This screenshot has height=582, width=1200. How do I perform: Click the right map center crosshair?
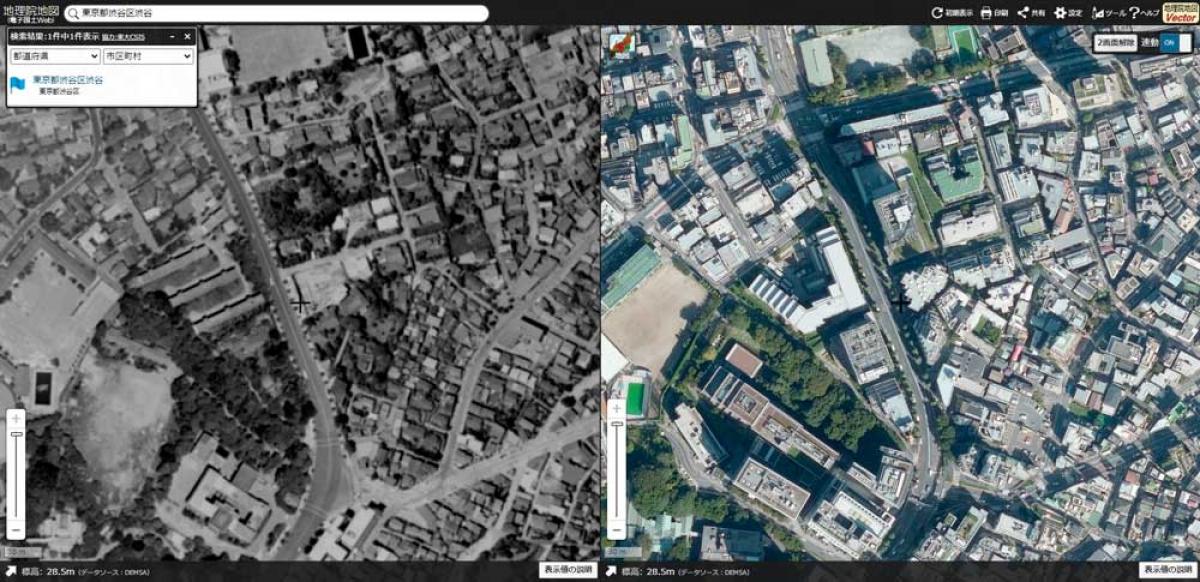point(901,301)
